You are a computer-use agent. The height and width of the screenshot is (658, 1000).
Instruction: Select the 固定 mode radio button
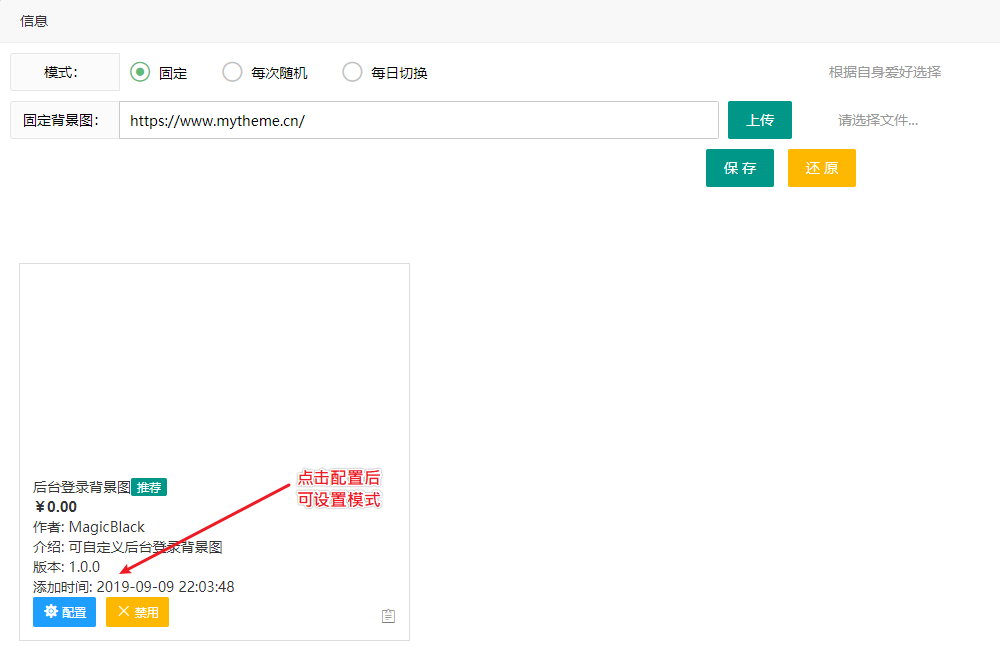click(x=141, y=72)
